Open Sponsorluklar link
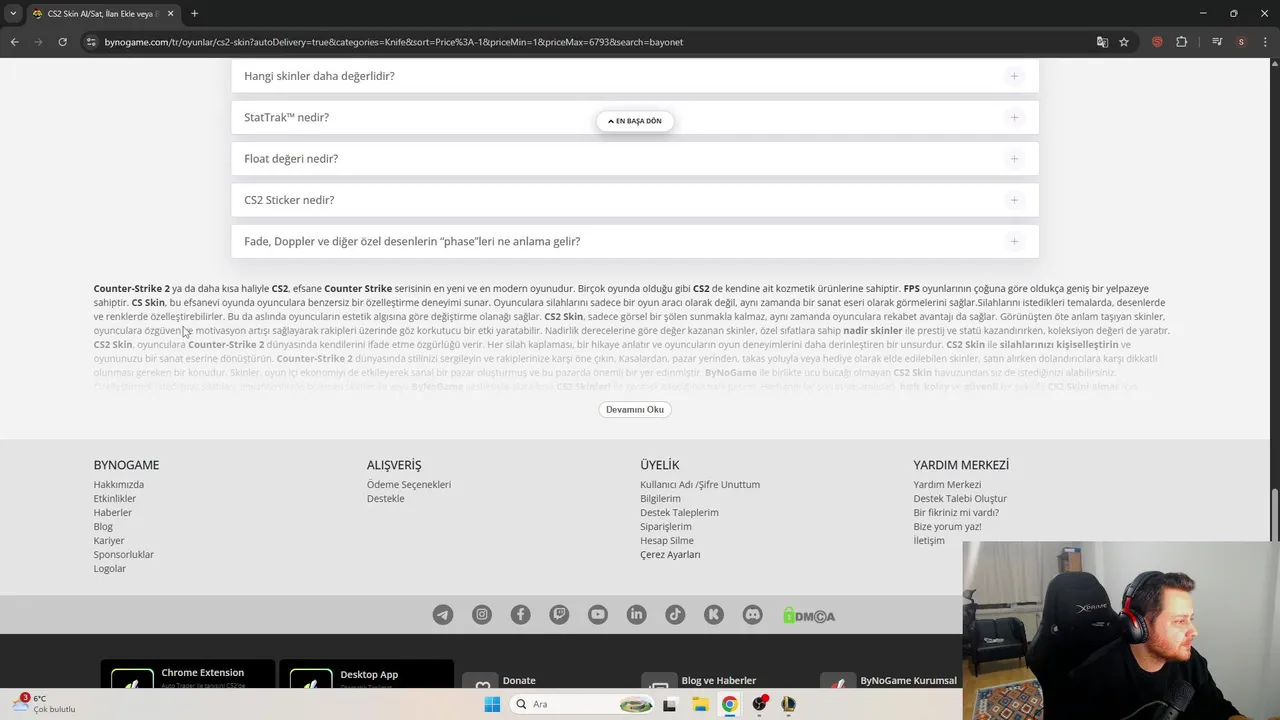1280x720 pixels. (124, 554)
